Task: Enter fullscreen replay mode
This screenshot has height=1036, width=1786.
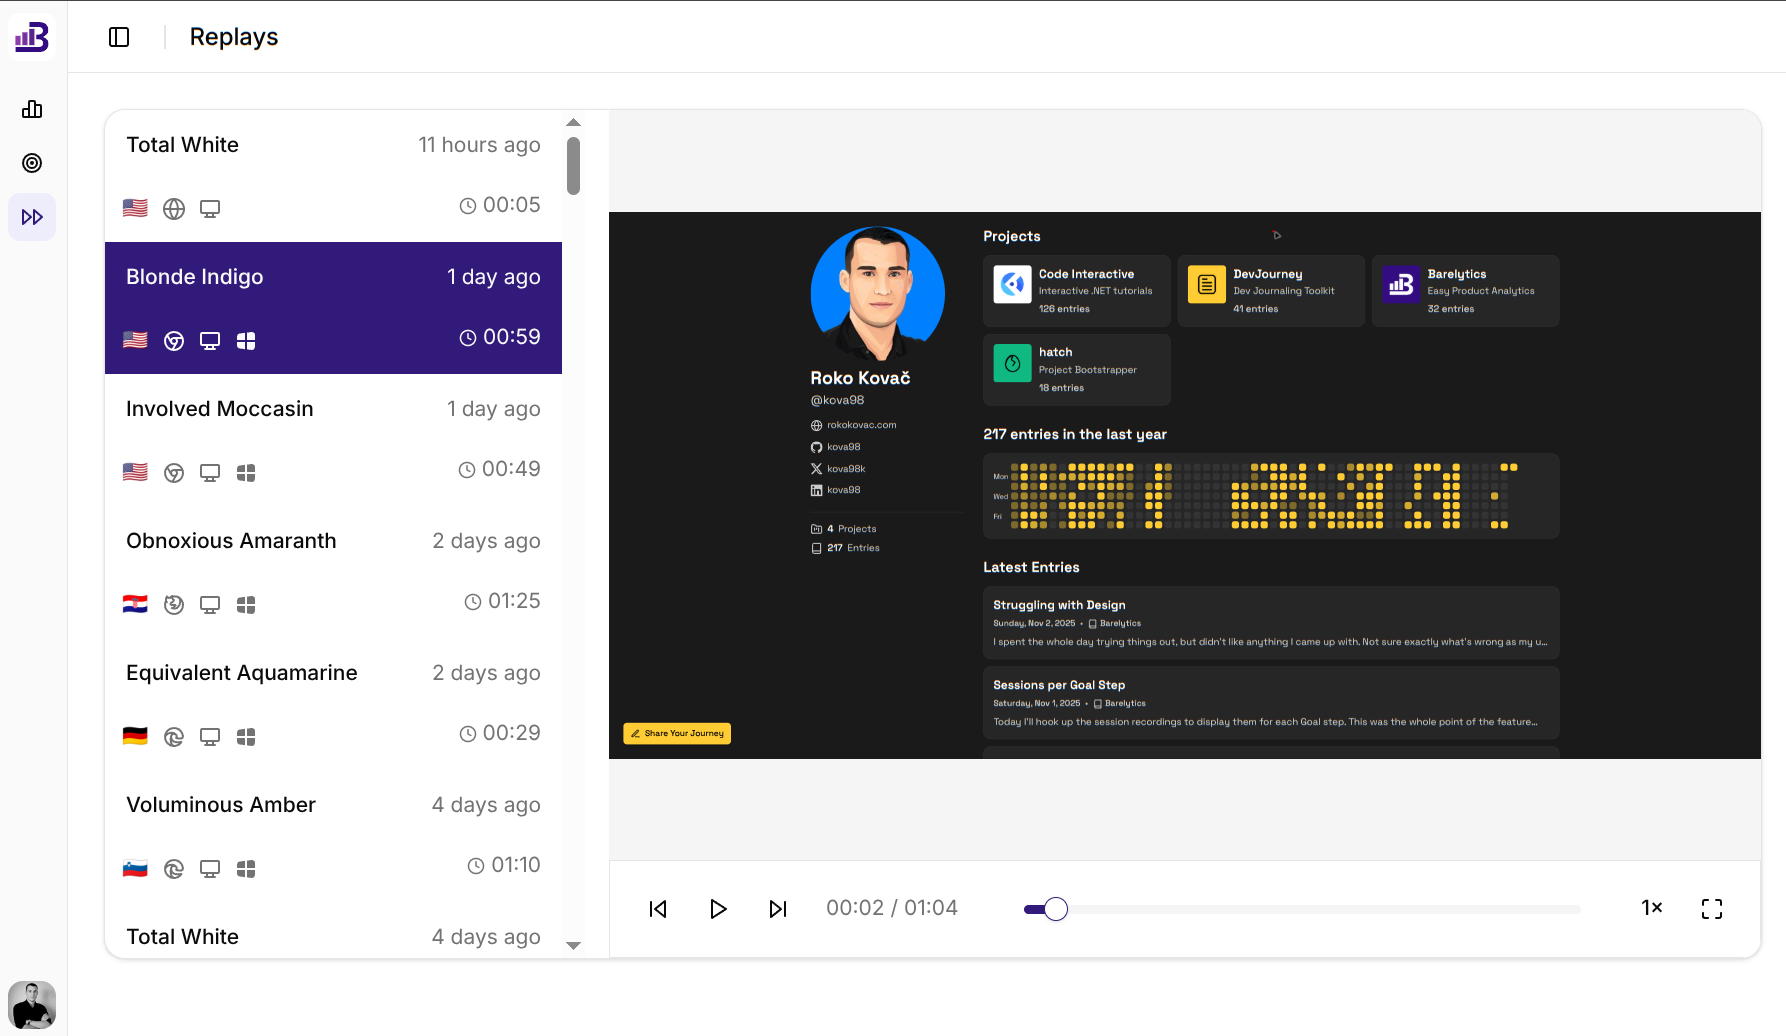Action: pos(1712,909)
